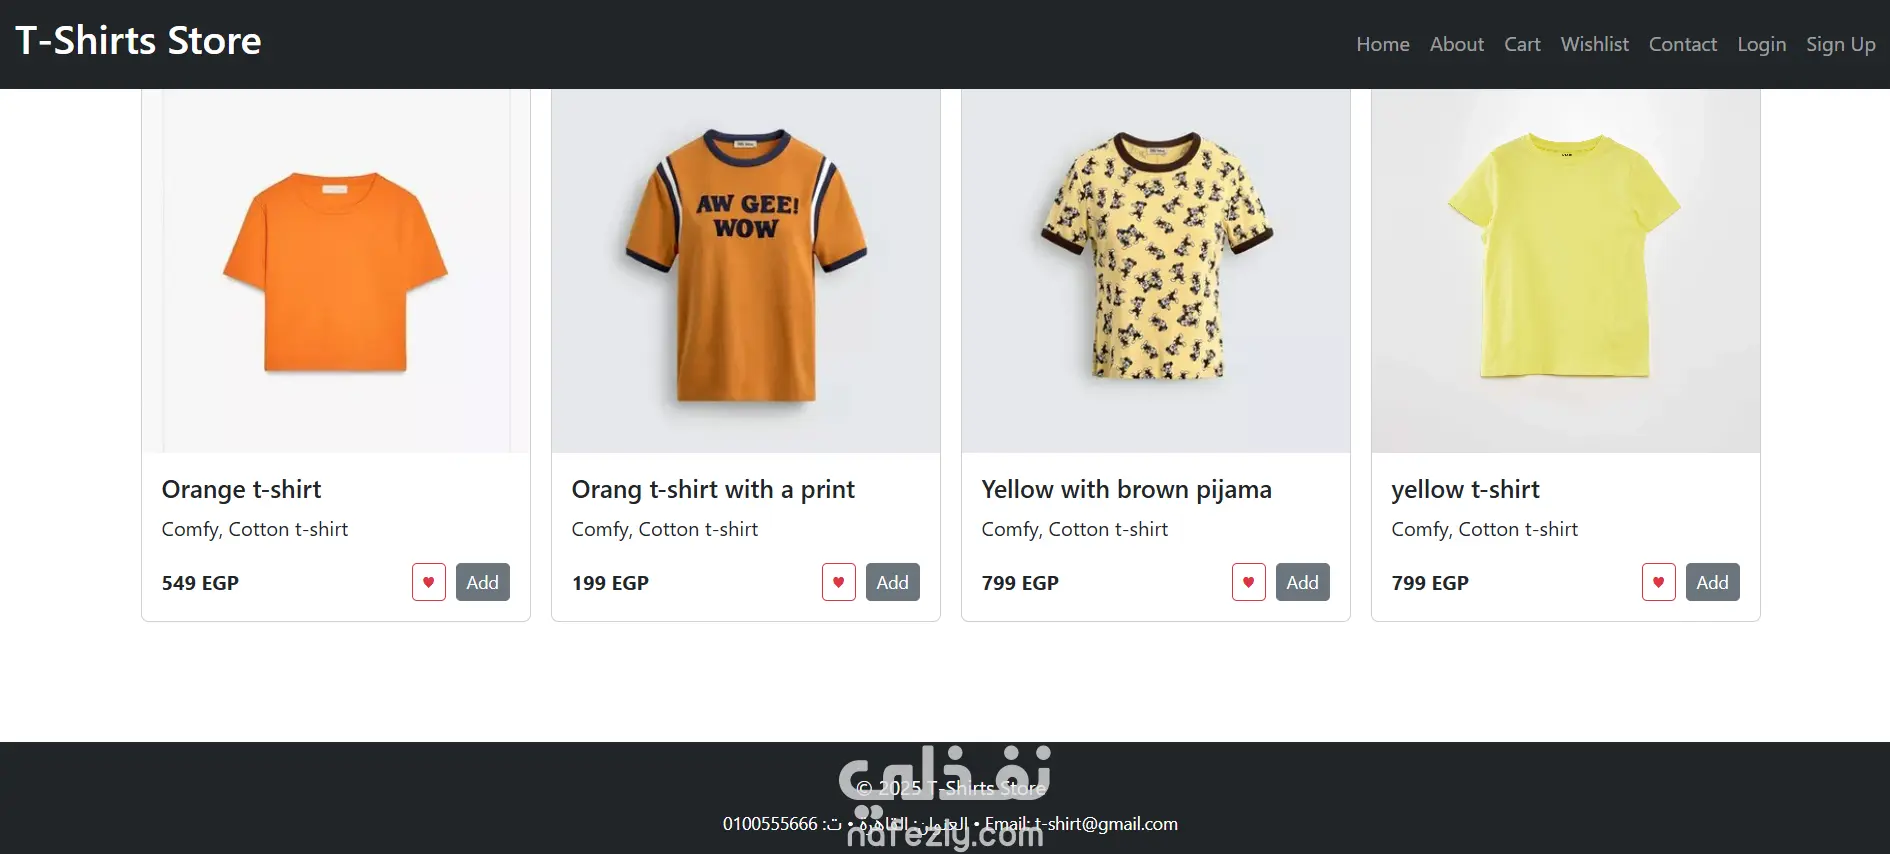Open the Cart page
The width and height of the screenshot is (1890, 854).
(1522, 44)
